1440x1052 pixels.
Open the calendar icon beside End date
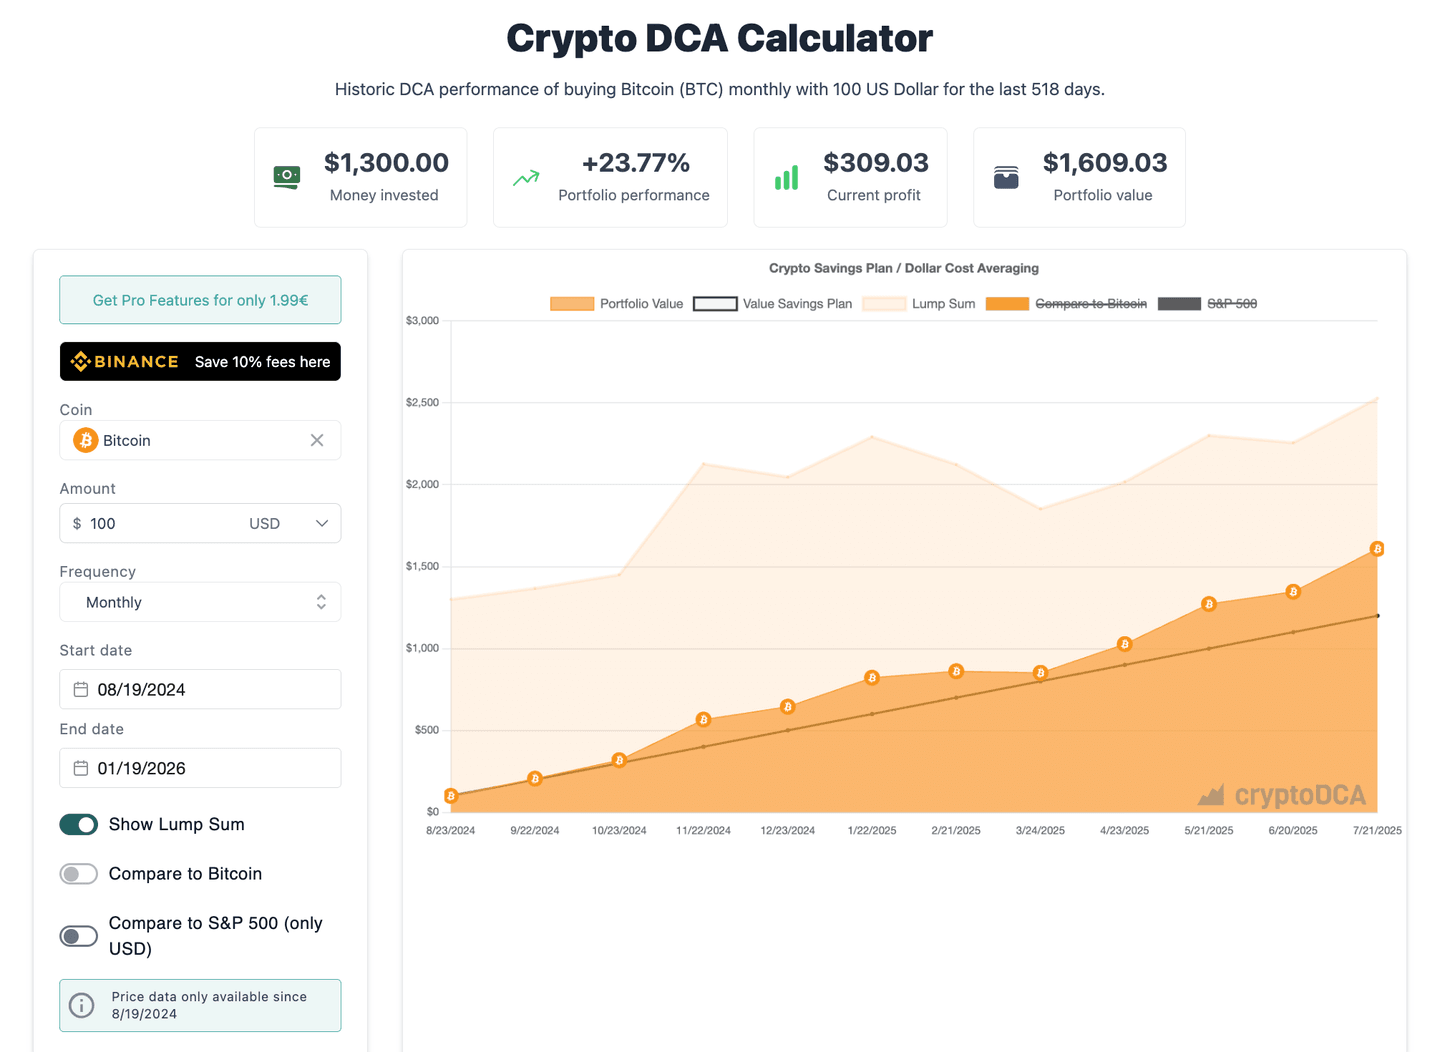tap(80, 767)
